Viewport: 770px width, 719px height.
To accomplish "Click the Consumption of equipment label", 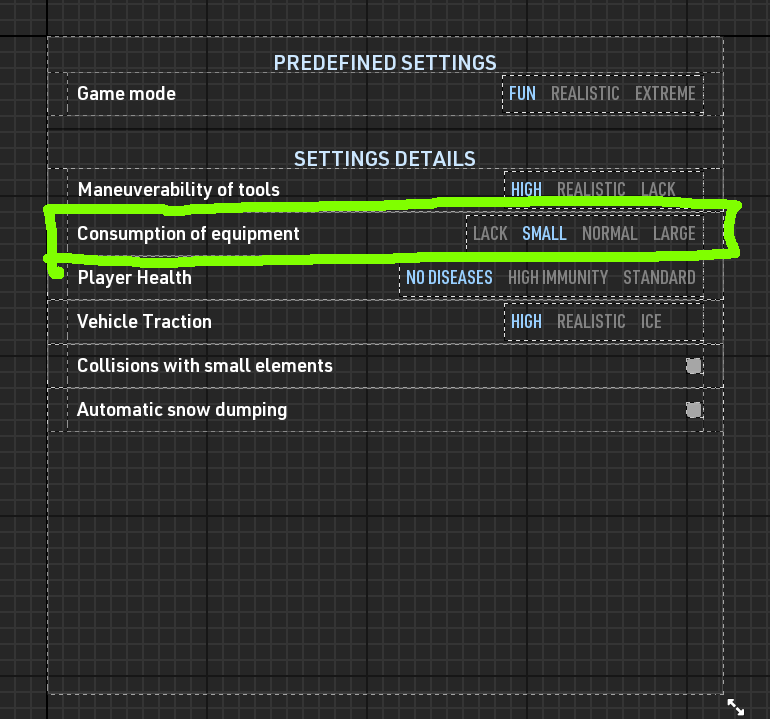I will coord(188,234).
